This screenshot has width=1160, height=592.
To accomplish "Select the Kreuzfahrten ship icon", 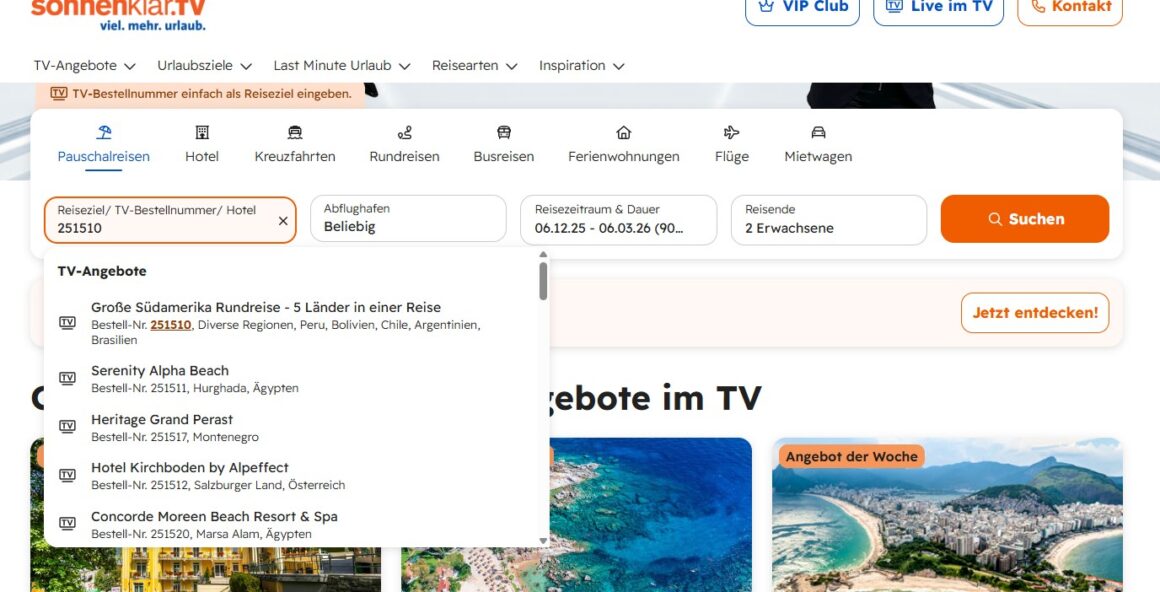I will 294,131.
